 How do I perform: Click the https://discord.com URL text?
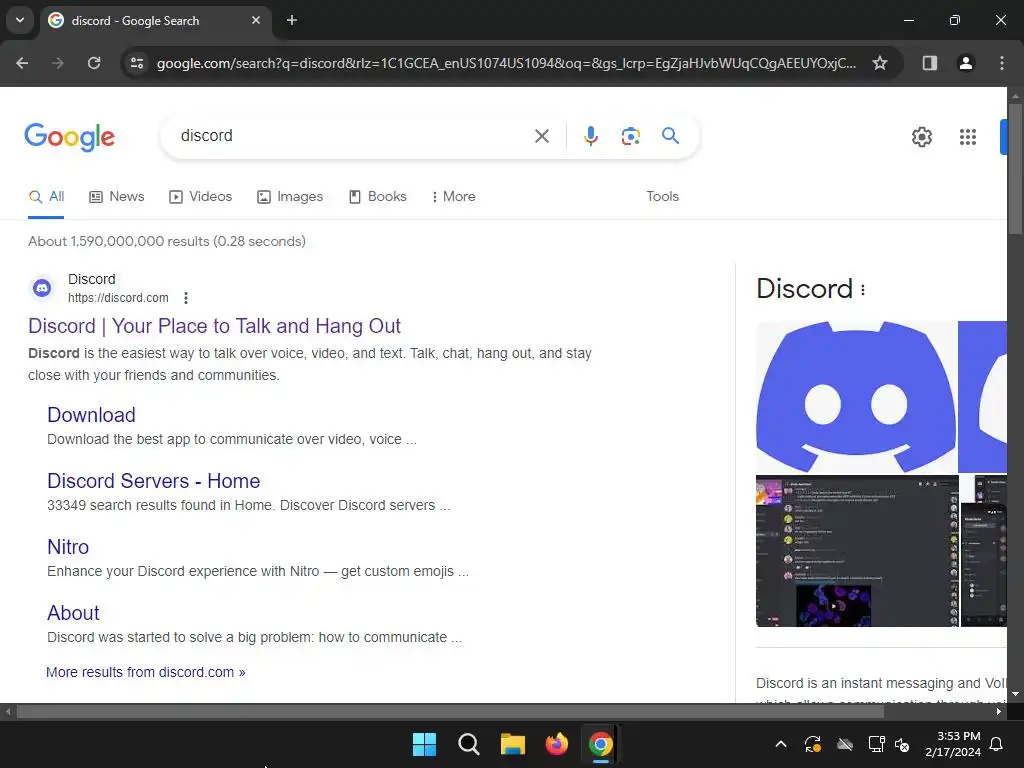click(118, 298)
